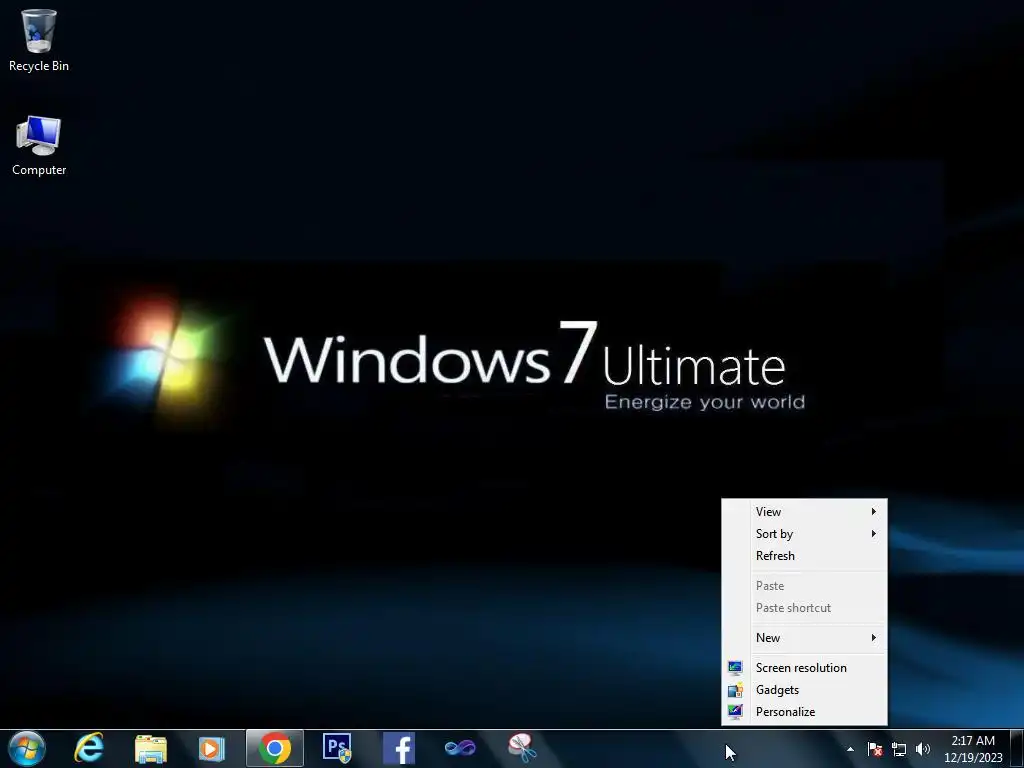Open Screen resolution from context menu

point(805,667)
